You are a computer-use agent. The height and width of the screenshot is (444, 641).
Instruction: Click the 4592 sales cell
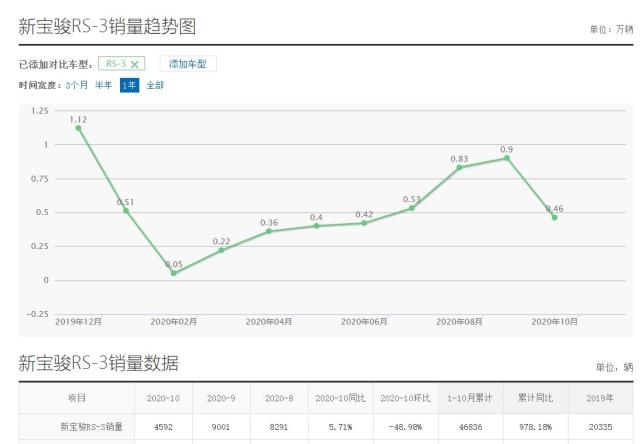coord(163,427)
